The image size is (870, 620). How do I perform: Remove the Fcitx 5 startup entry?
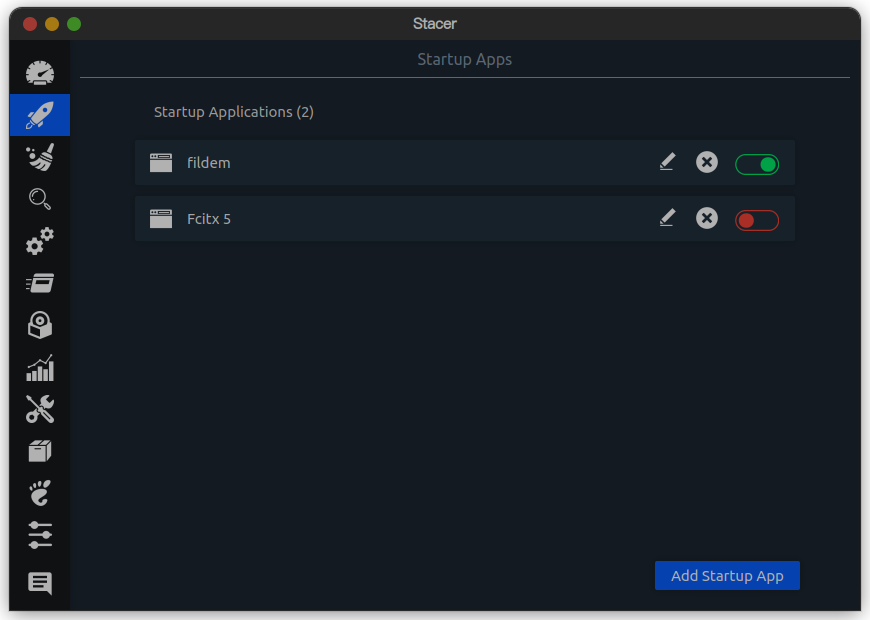coord(707,218)
